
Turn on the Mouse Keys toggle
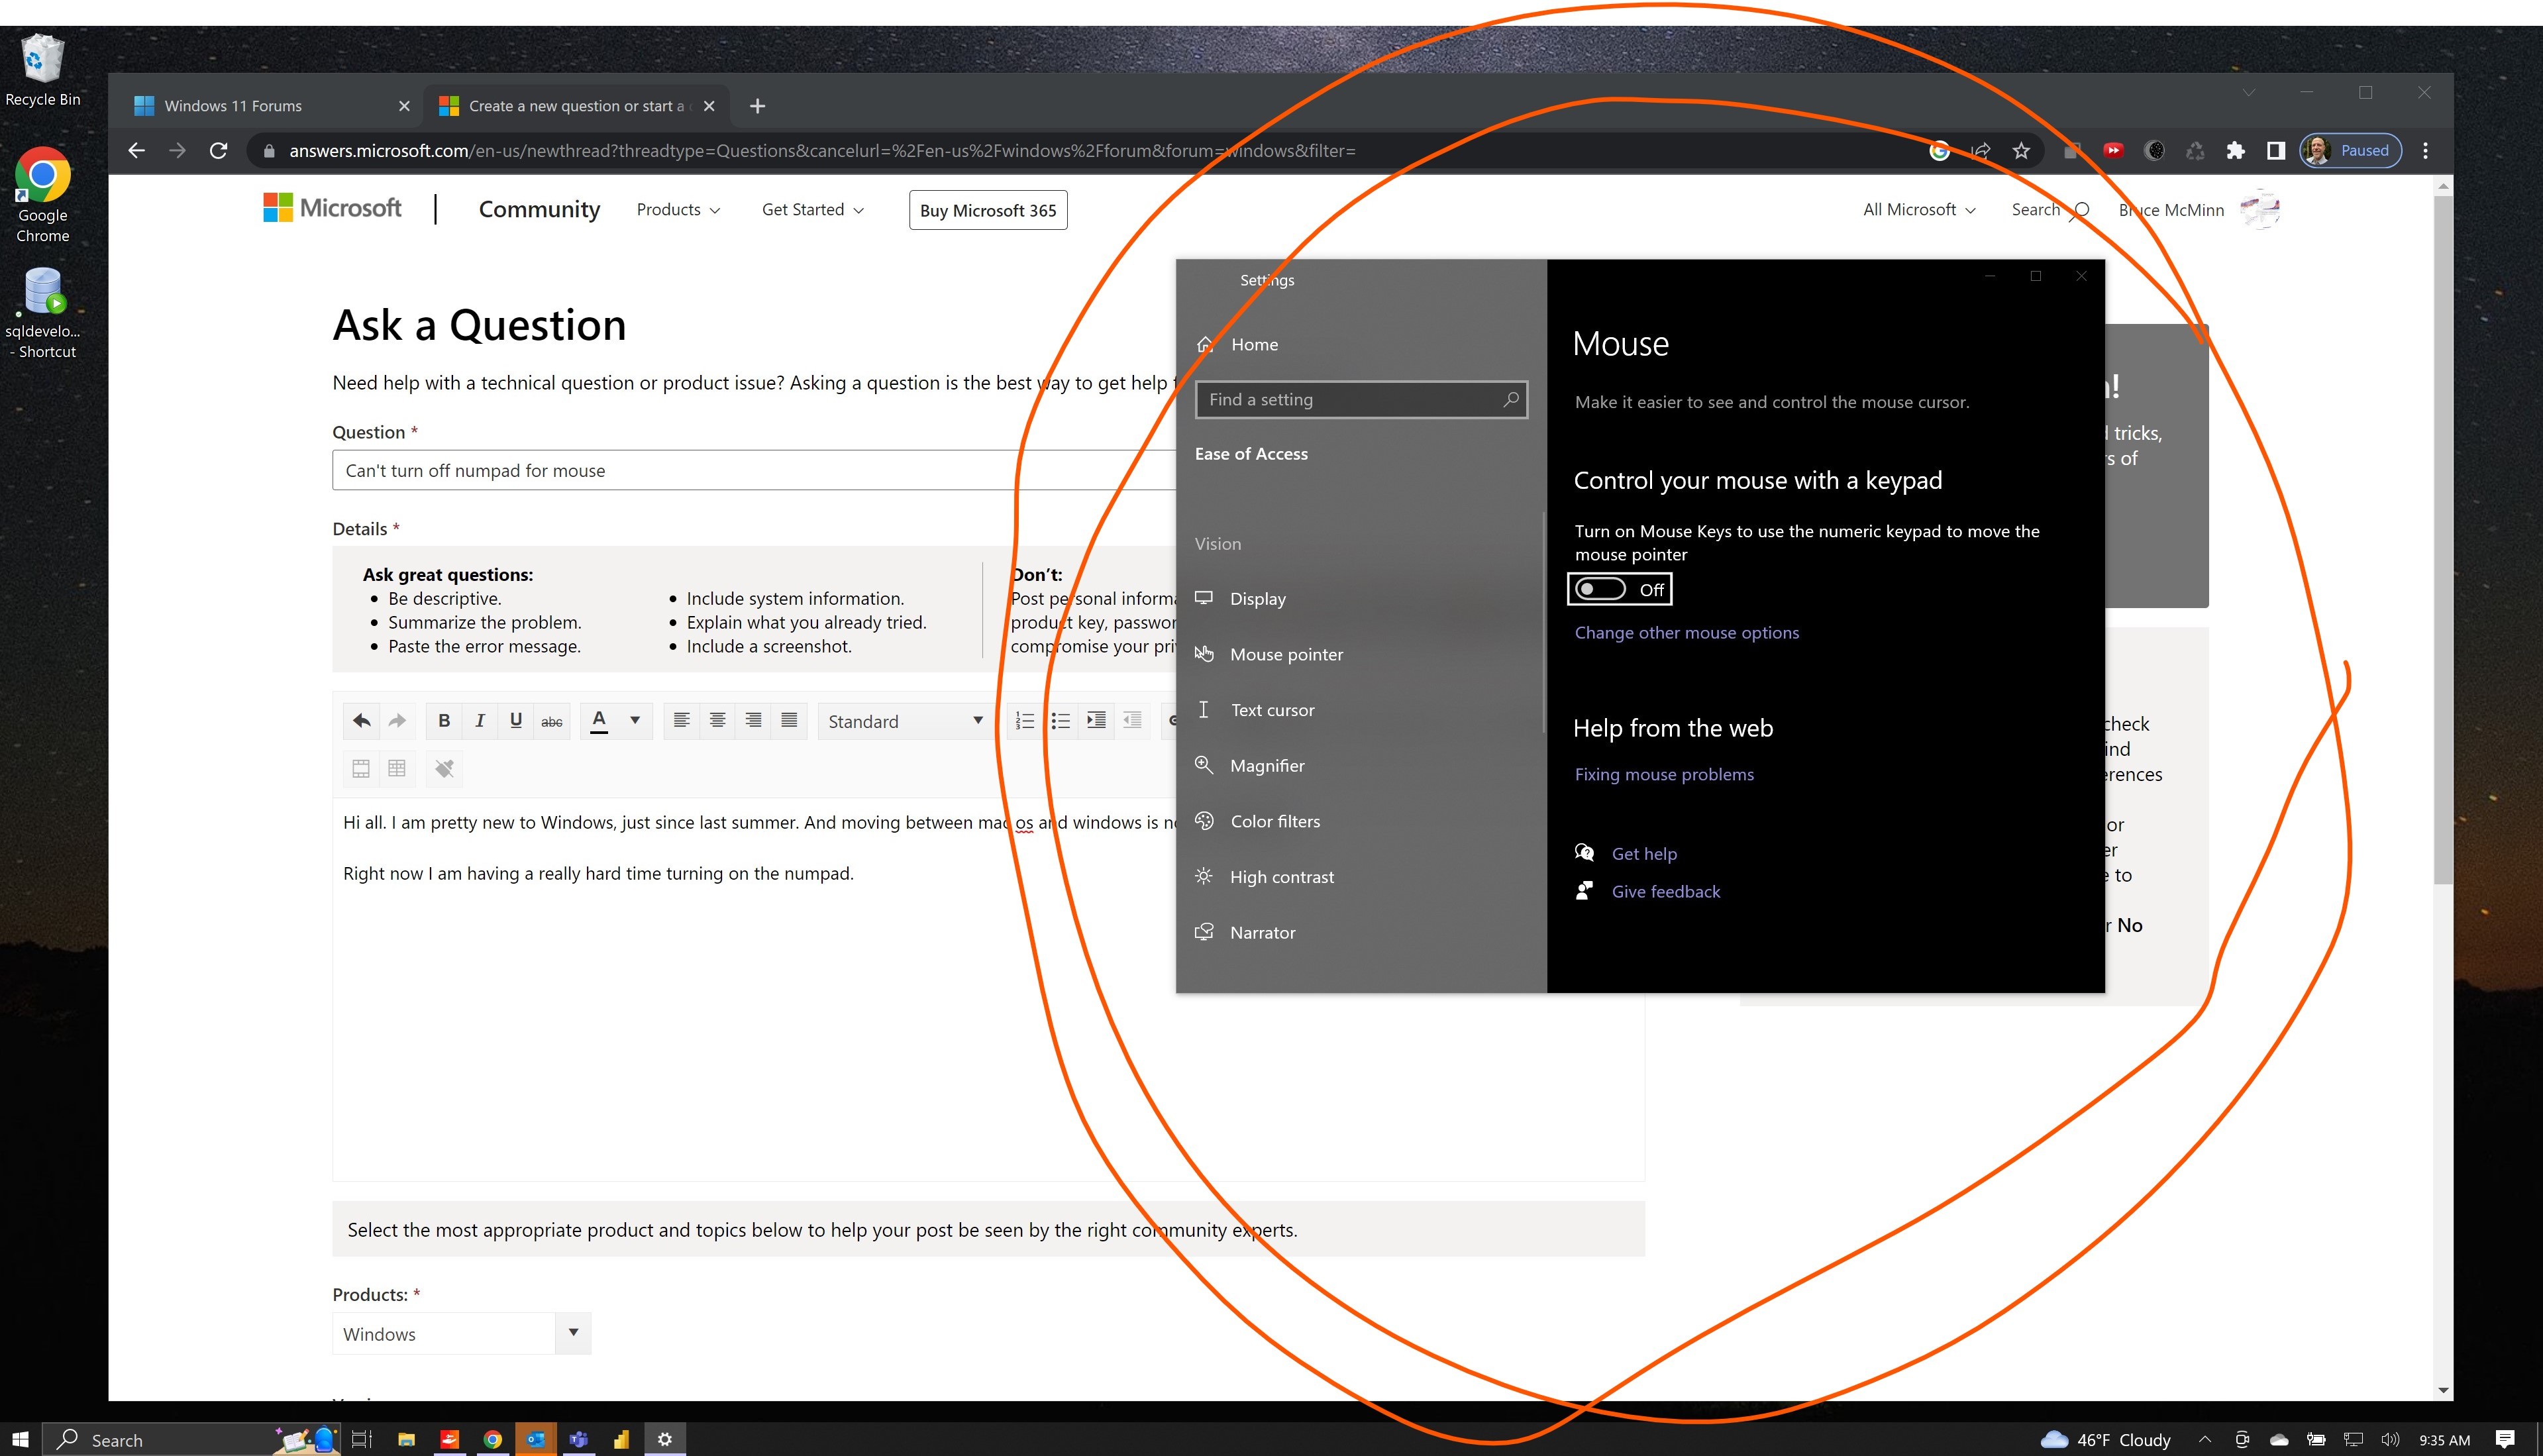[1600, 590]
